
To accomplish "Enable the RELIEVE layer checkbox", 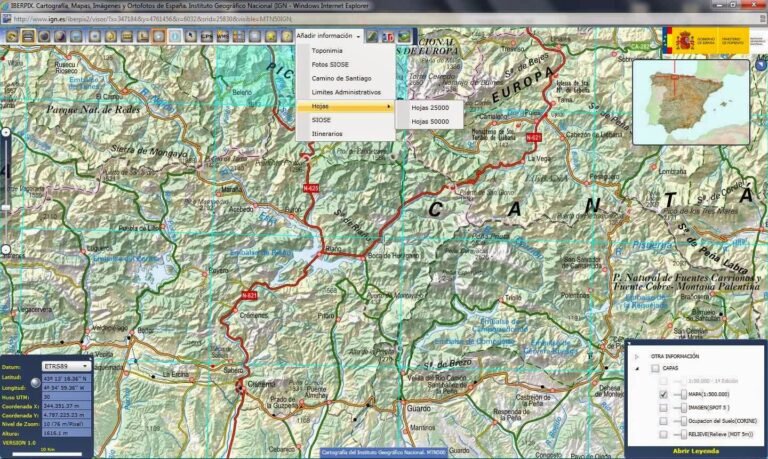I will coord(663,435).
